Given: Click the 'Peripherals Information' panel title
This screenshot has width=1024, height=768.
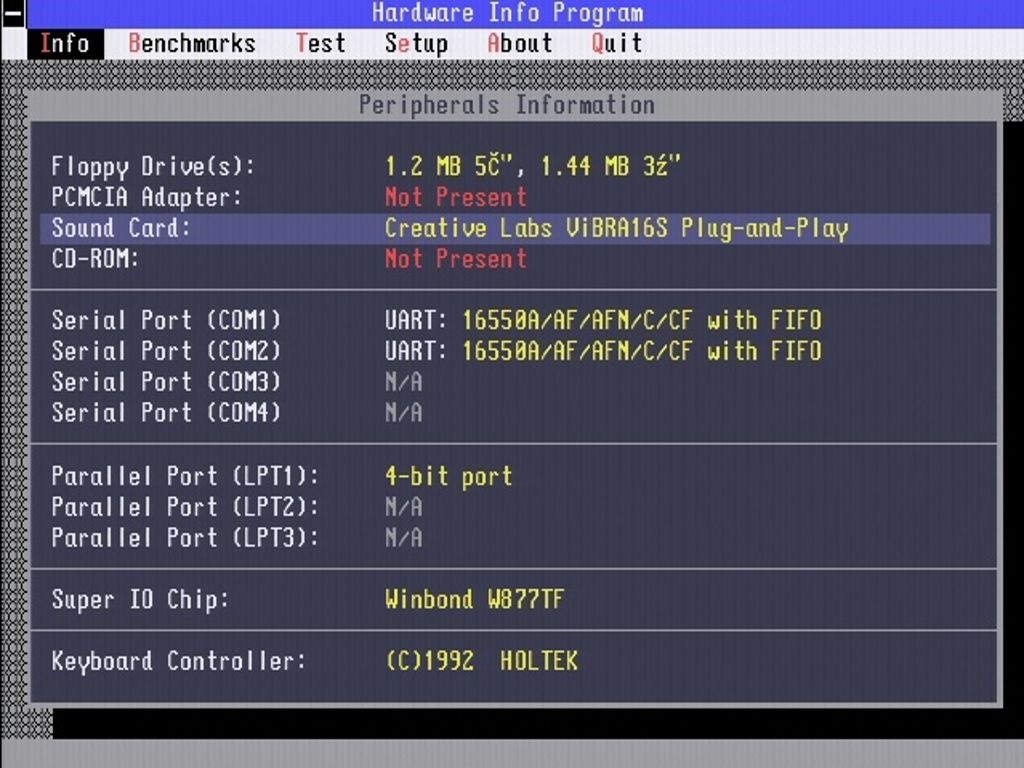Looking at the screenshot, I should tap(507, 105).
